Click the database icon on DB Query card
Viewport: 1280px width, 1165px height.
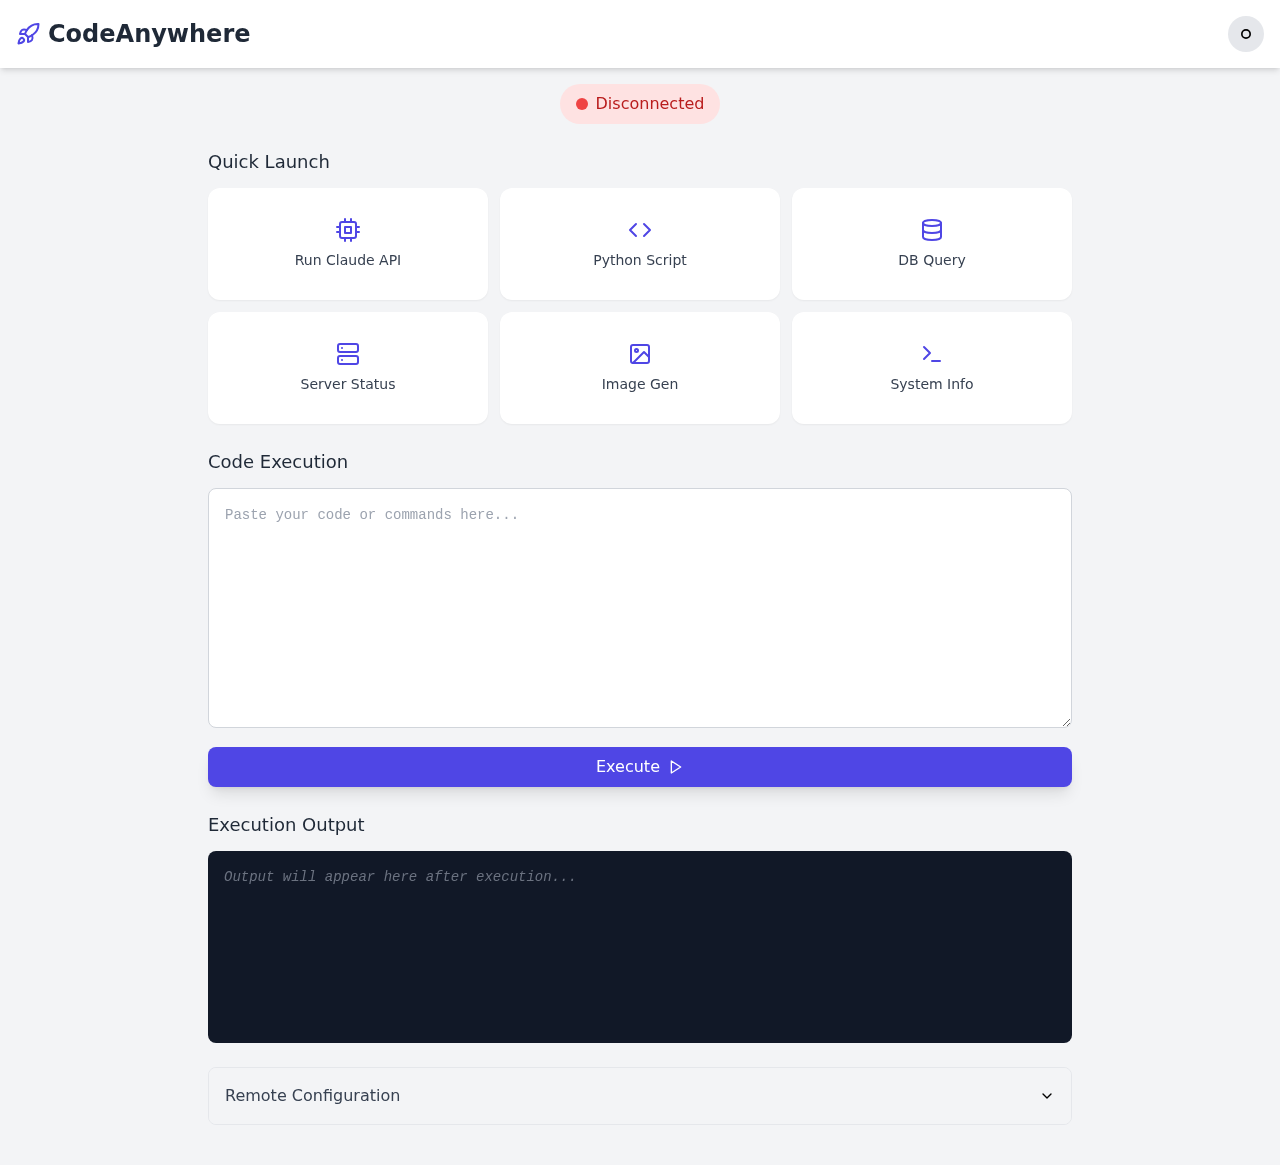(x=931, y=229)
